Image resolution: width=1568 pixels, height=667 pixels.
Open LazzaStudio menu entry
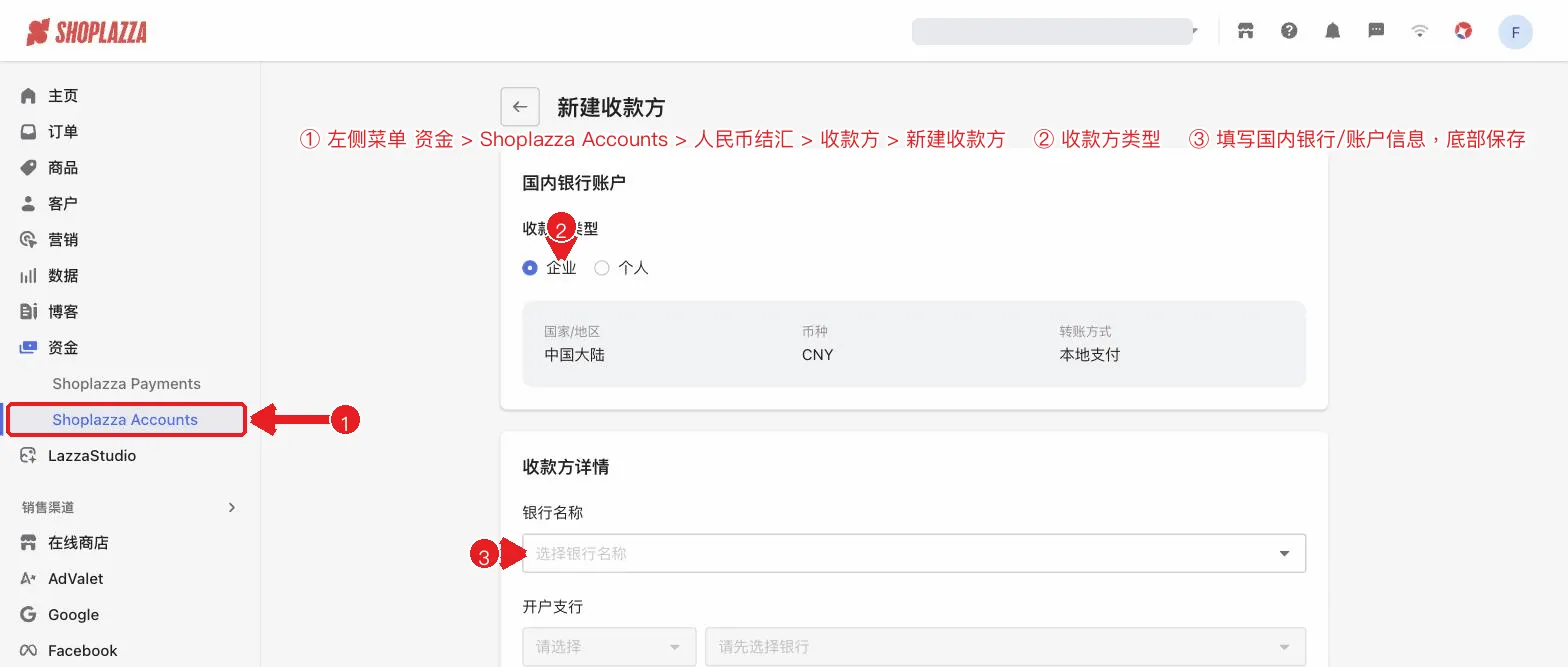coord(92,456)
